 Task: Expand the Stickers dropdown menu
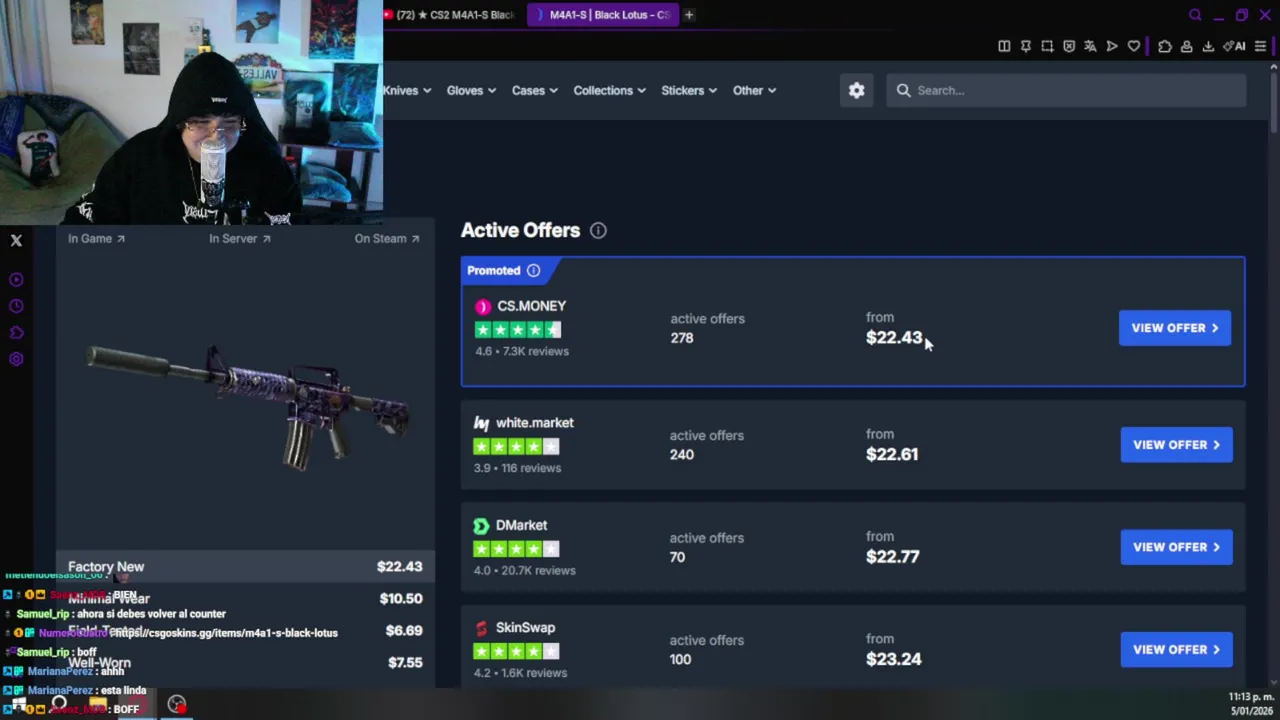[x=689, y=90]
